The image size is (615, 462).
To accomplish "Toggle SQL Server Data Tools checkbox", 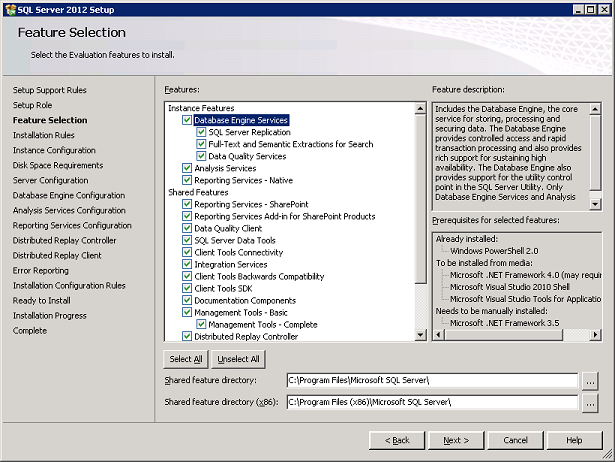I will coord(187,240).
